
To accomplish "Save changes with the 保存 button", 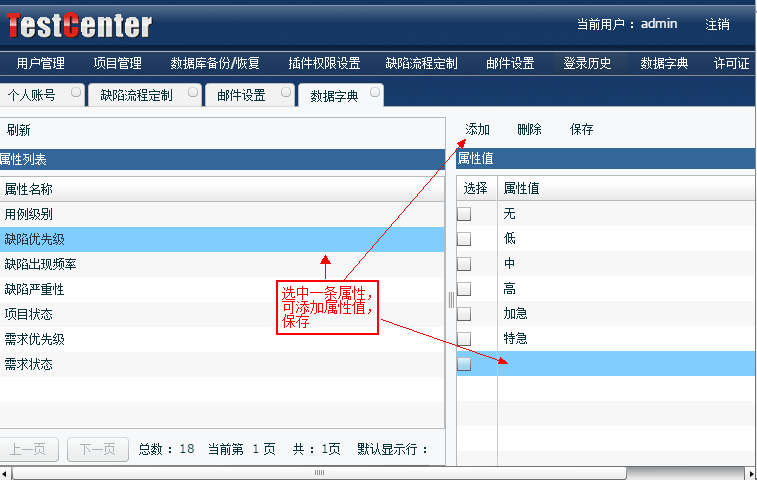I will pos(582,130).
